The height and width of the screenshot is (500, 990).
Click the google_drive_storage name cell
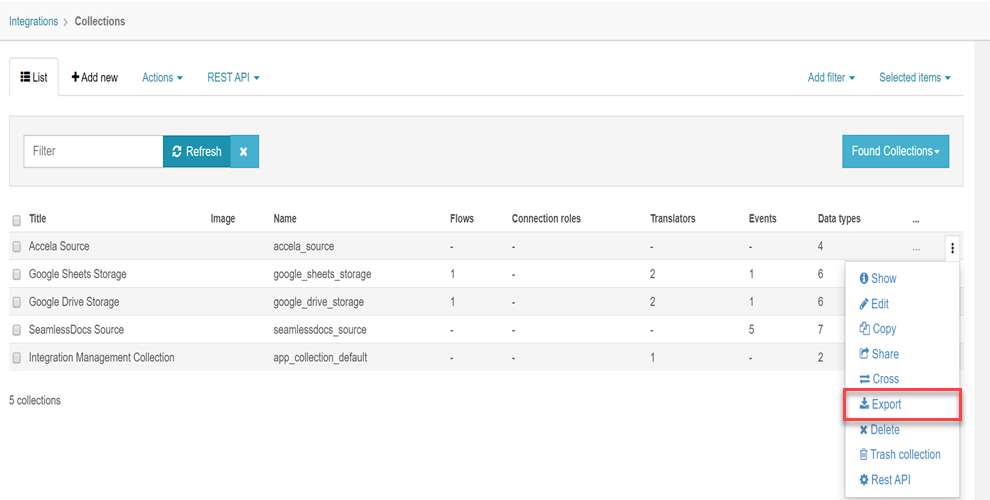[318, 302]
